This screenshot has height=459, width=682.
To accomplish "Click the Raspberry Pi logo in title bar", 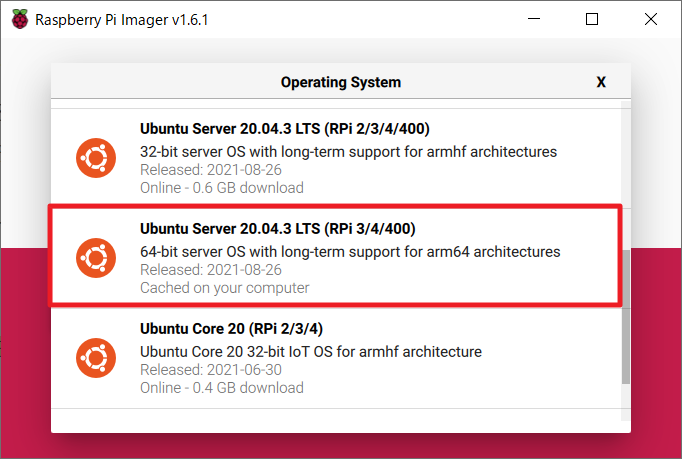I will (x=20, y=19).
